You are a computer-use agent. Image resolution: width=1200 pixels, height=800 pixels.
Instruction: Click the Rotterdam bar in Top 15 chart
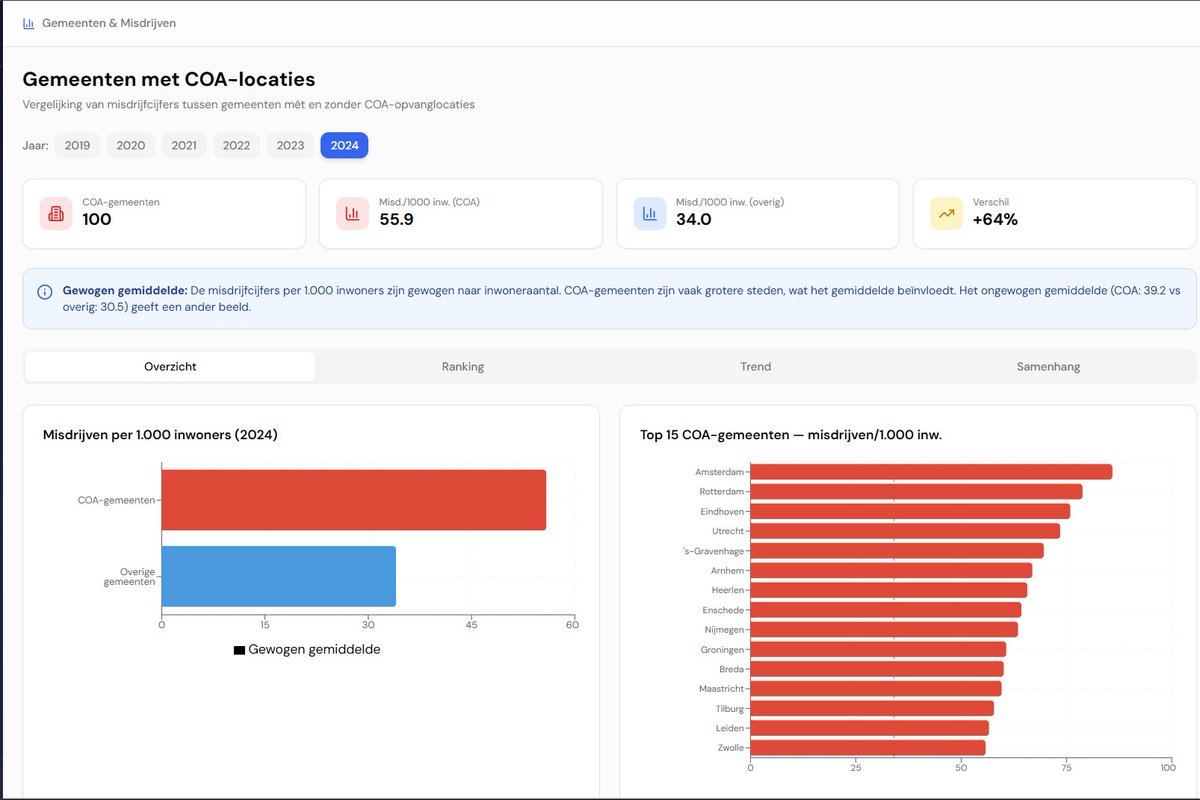point(916,492)
